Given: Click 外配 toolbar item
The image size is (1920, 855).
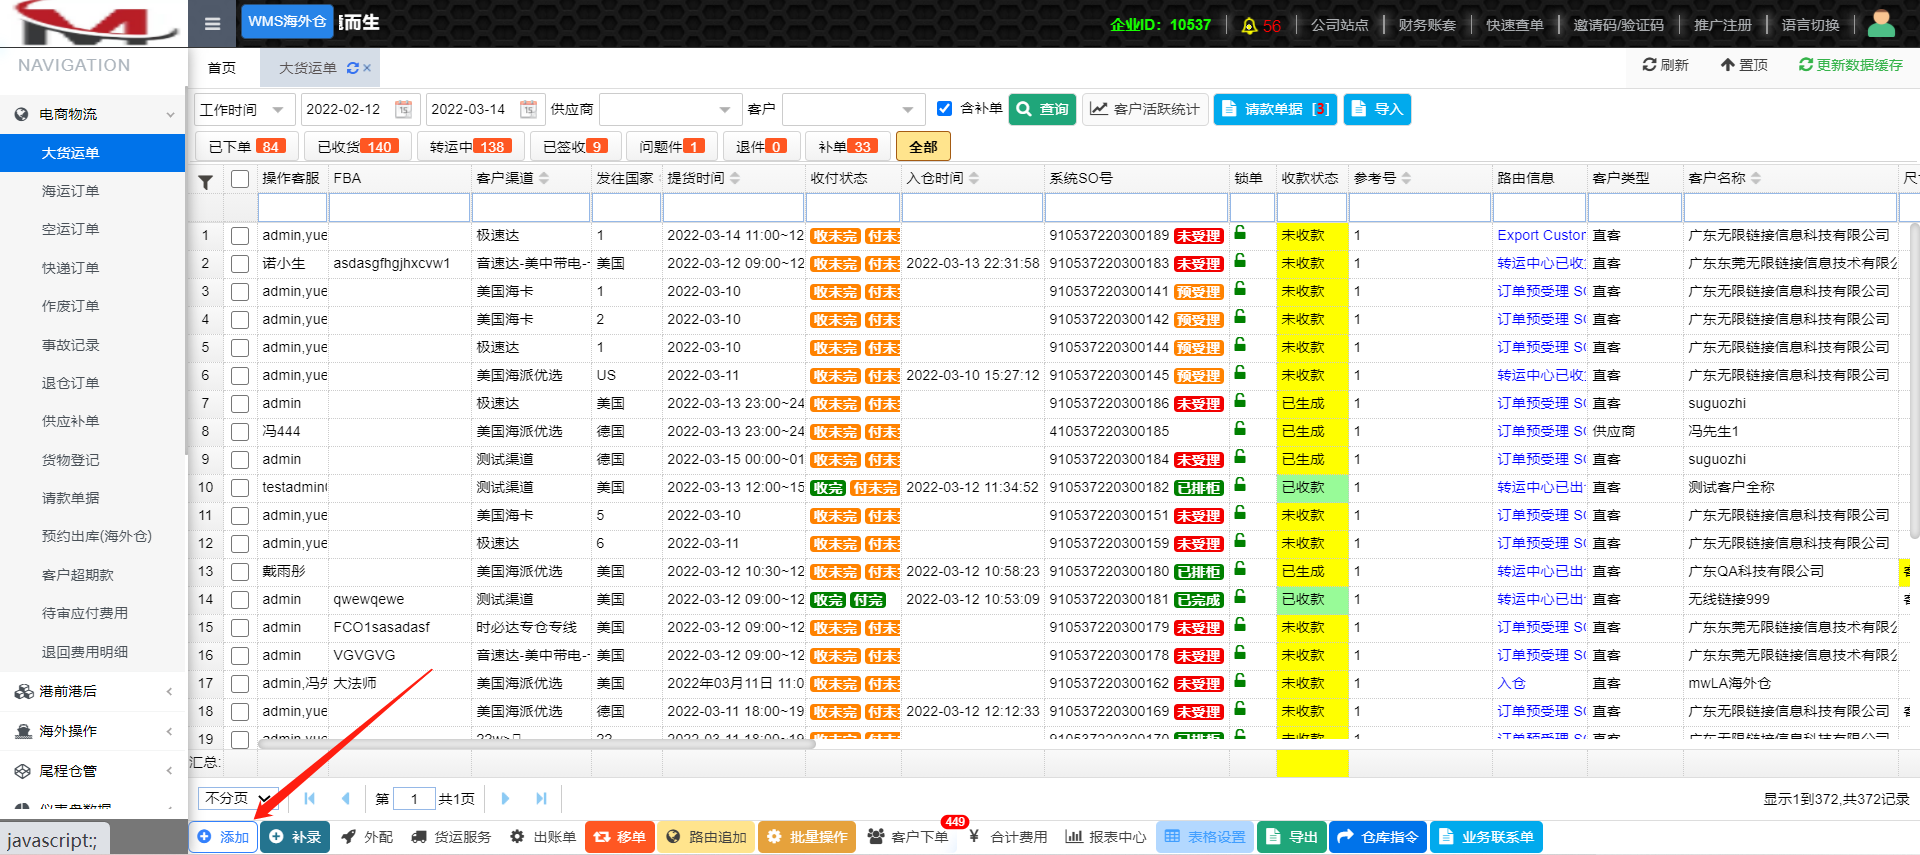Looking at the screenshot, I should [x=367, y=837].
